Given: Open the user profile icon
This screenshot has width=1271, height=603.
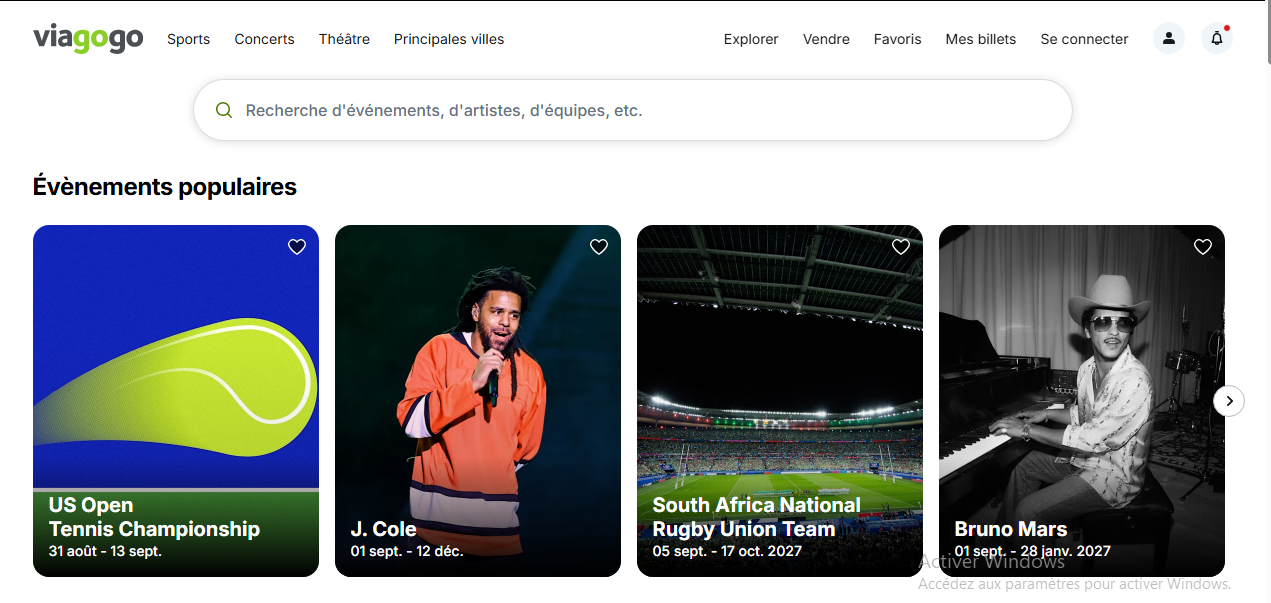Looking at the screenshot, I should coord(1169,38).
